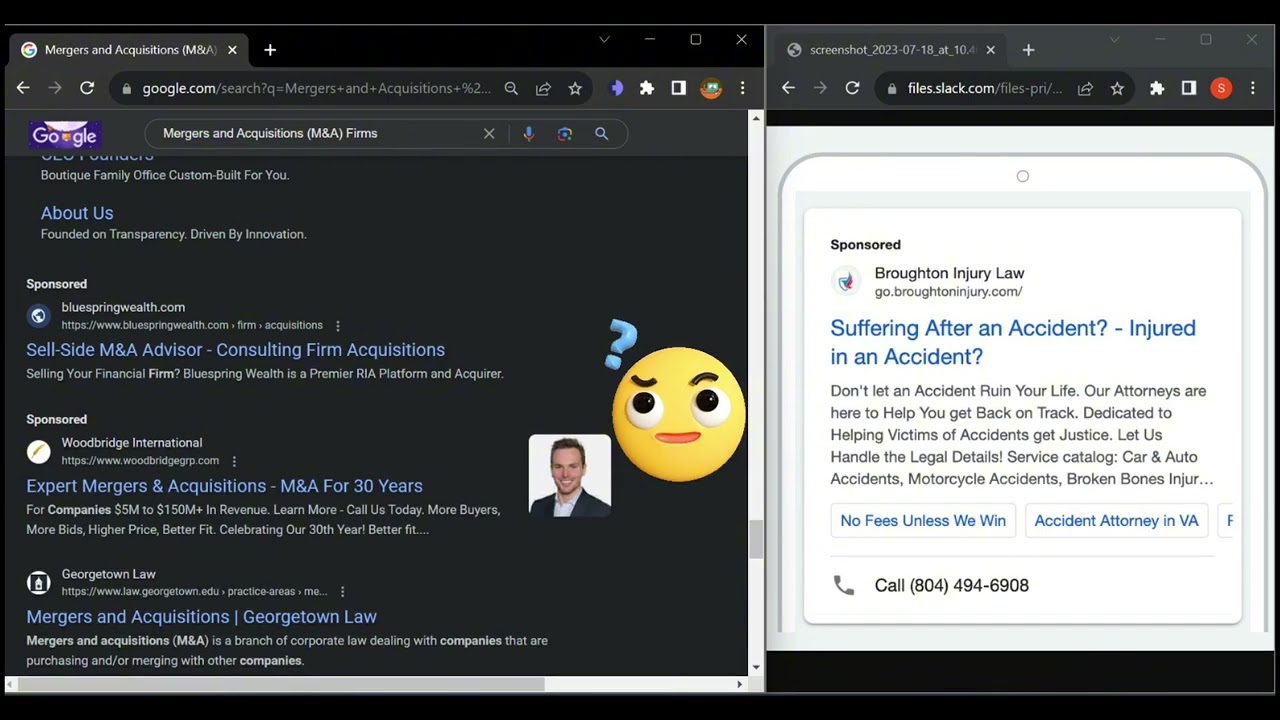Open tab search chevron in Google window
The image size is (1280, 720).
tap(604, 40)
